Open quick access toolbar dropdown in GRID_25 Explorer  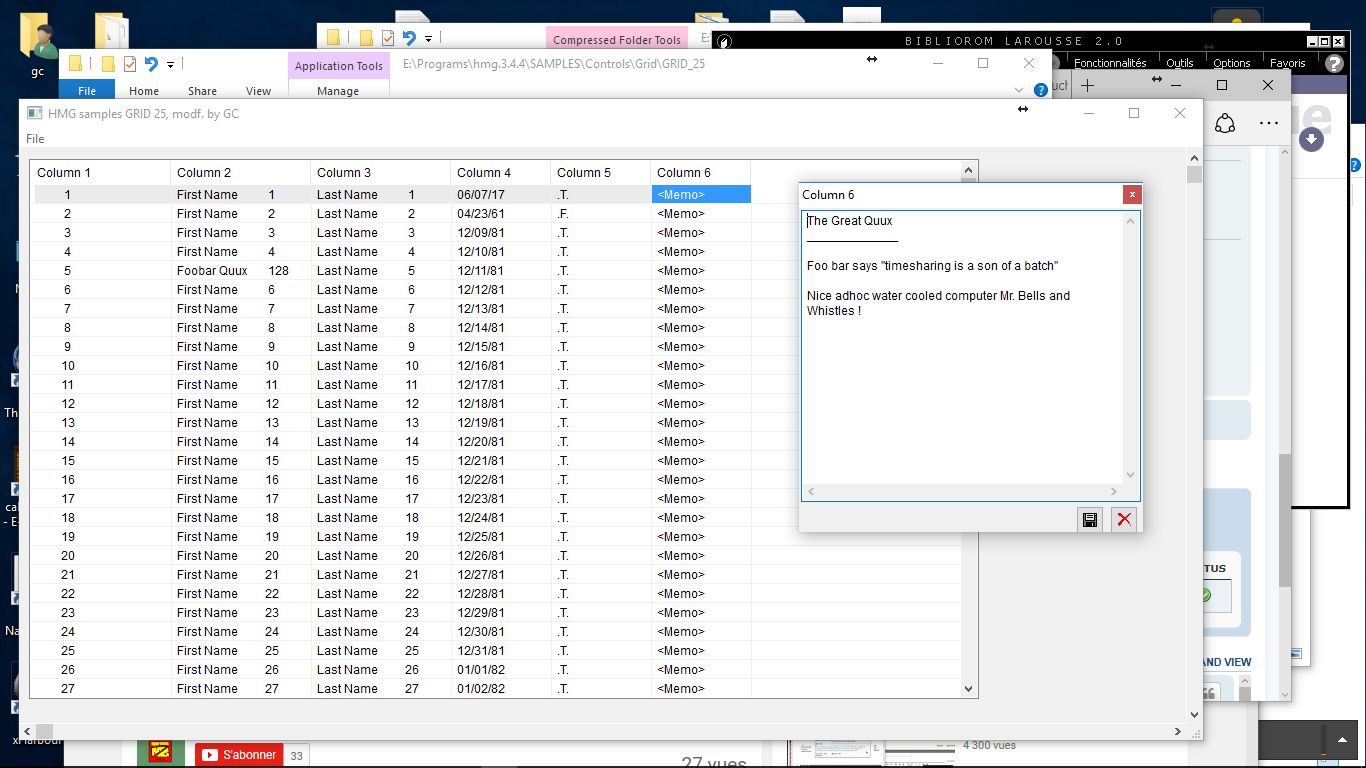pyautogui.click(x=170, y=65)
